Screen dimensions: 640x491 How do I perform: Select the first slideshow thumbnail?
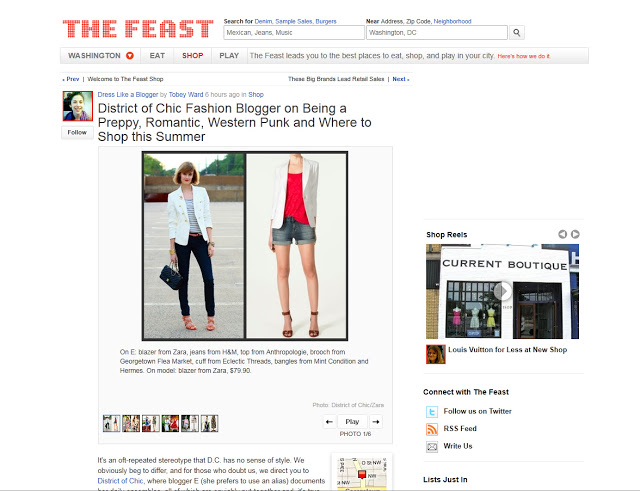pyautogui.click(x=111, y=423)
